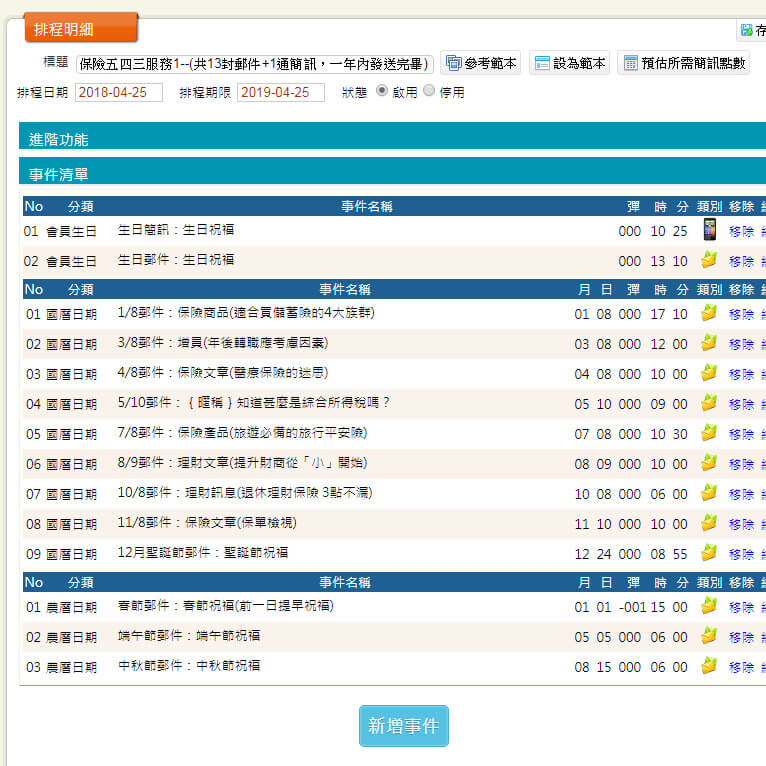Click event name 端午節郵件：端午節祝福
Viewport: 766px width, 766px height.
coord(189,636)
